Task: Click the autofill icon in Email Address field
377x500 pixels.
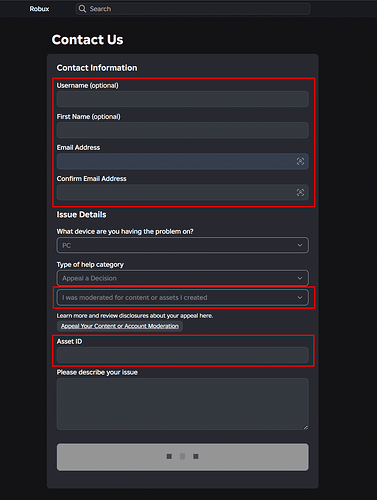Action: [300, 161]
